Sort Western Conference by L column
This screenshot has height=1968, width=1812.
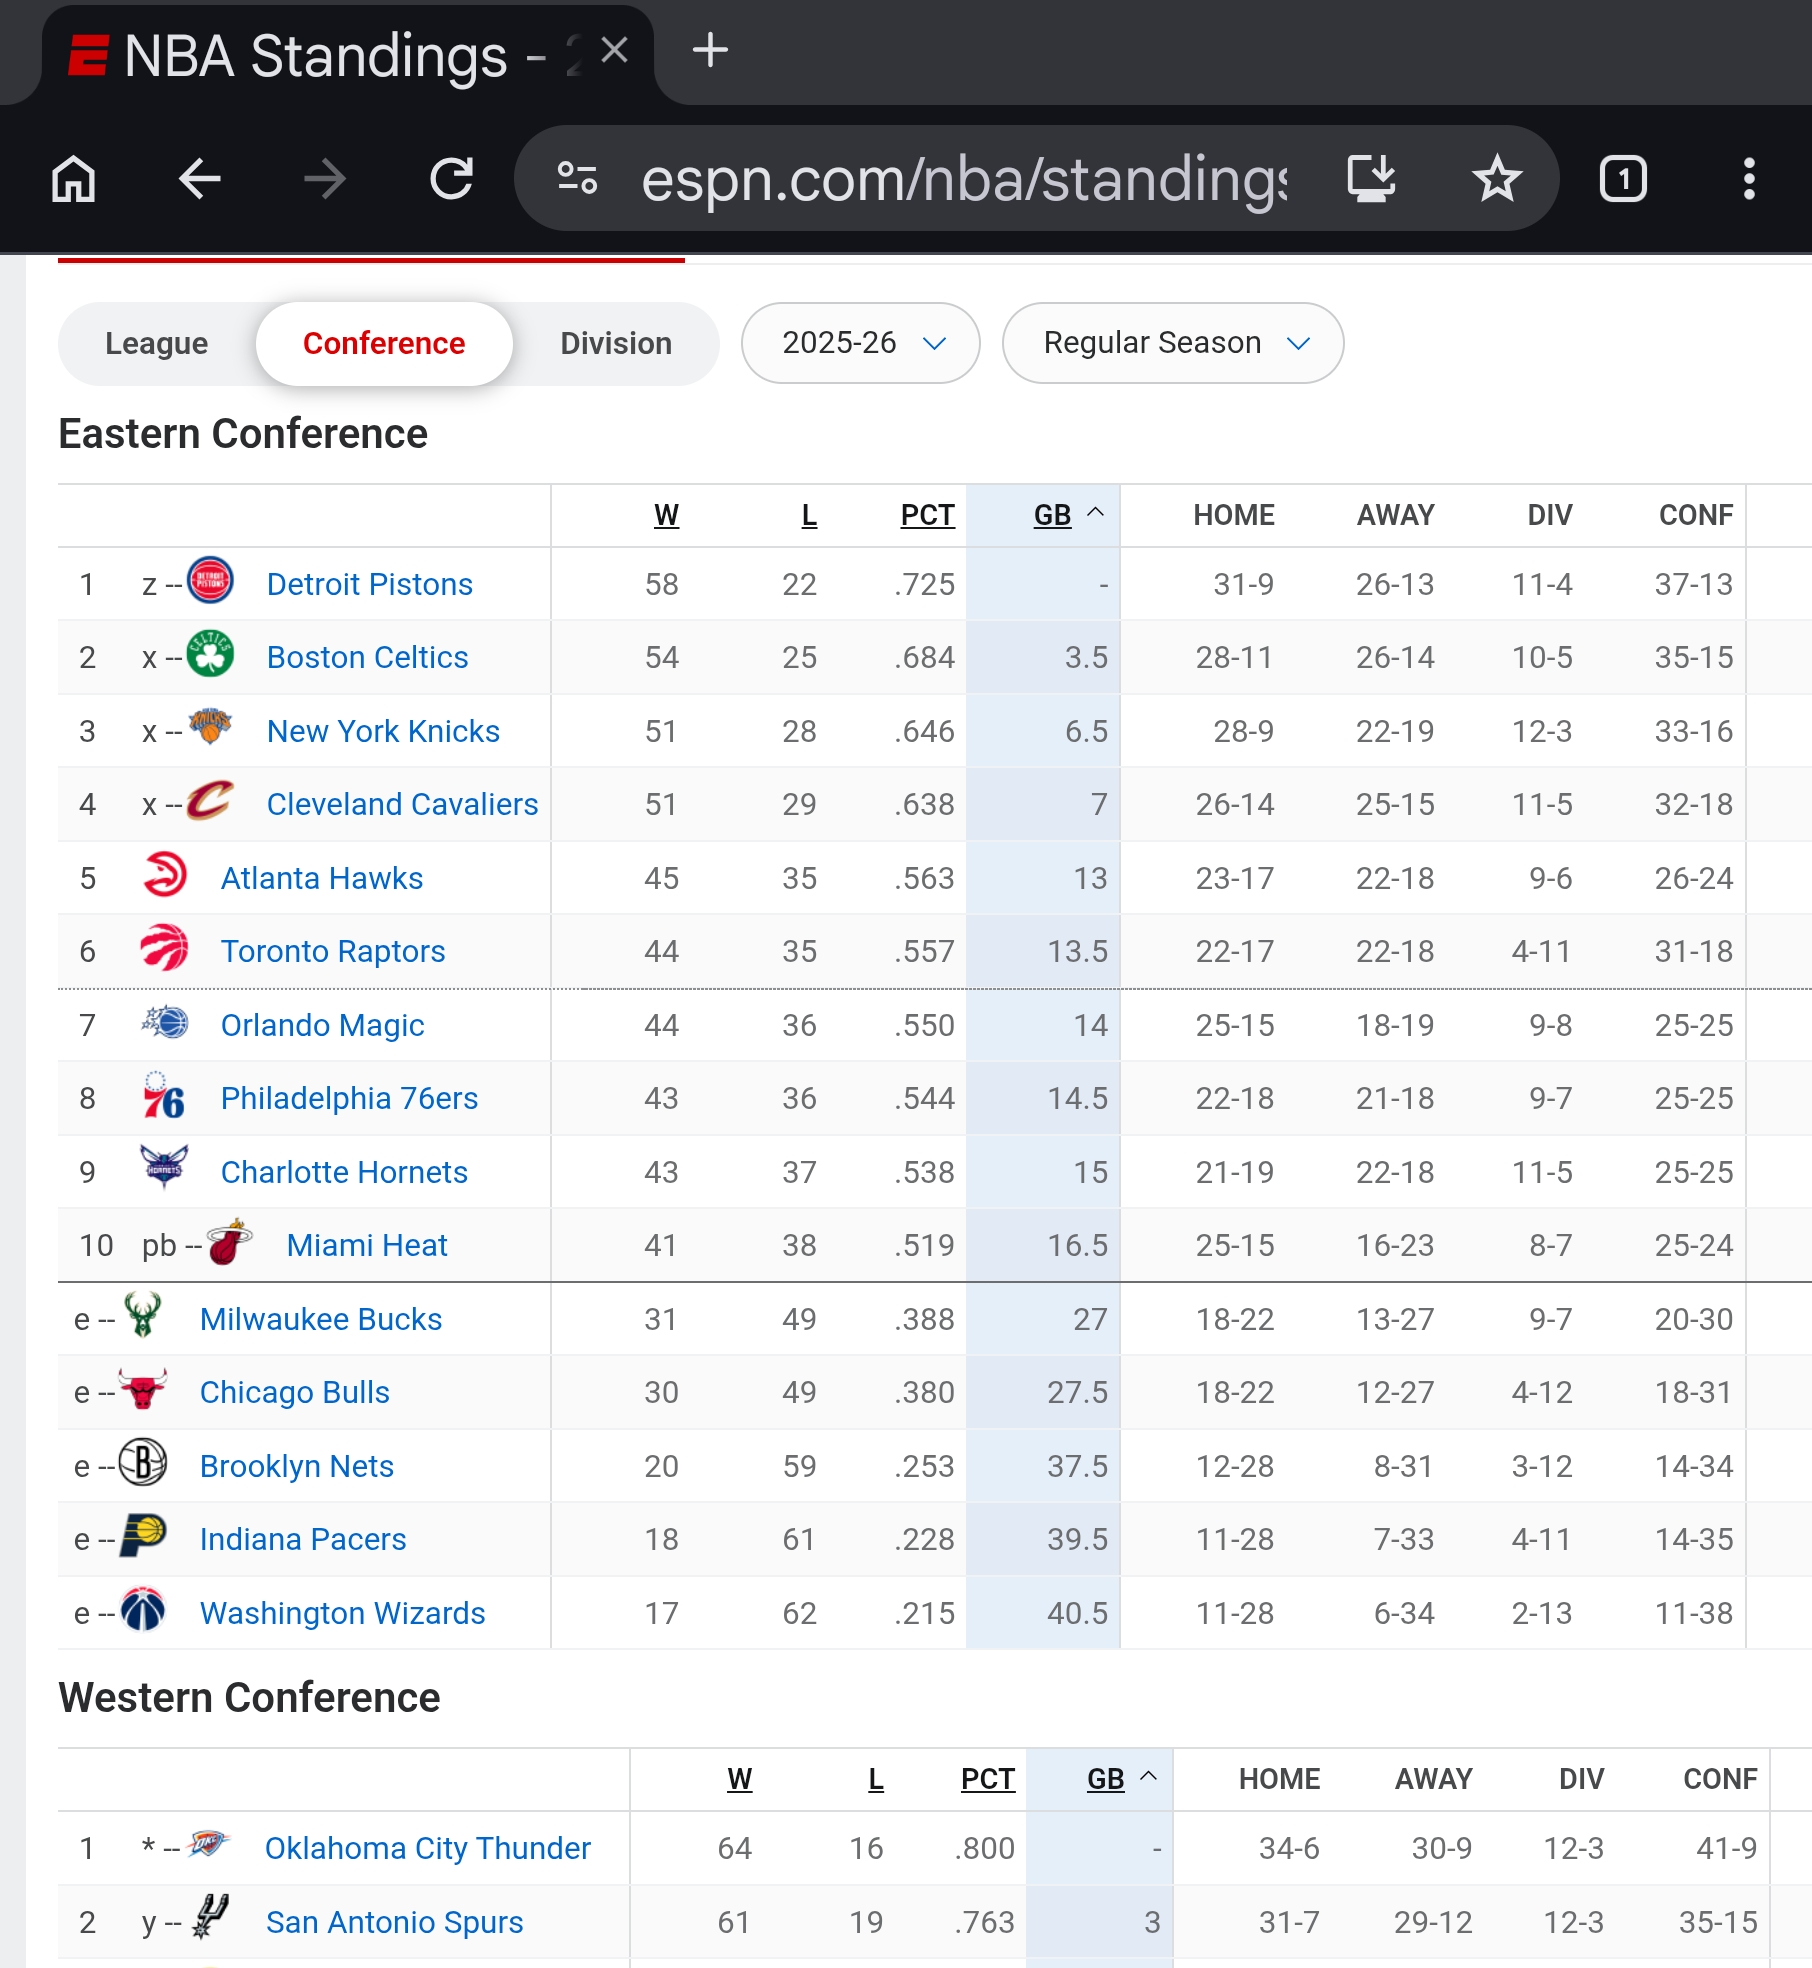[876, 1779]
